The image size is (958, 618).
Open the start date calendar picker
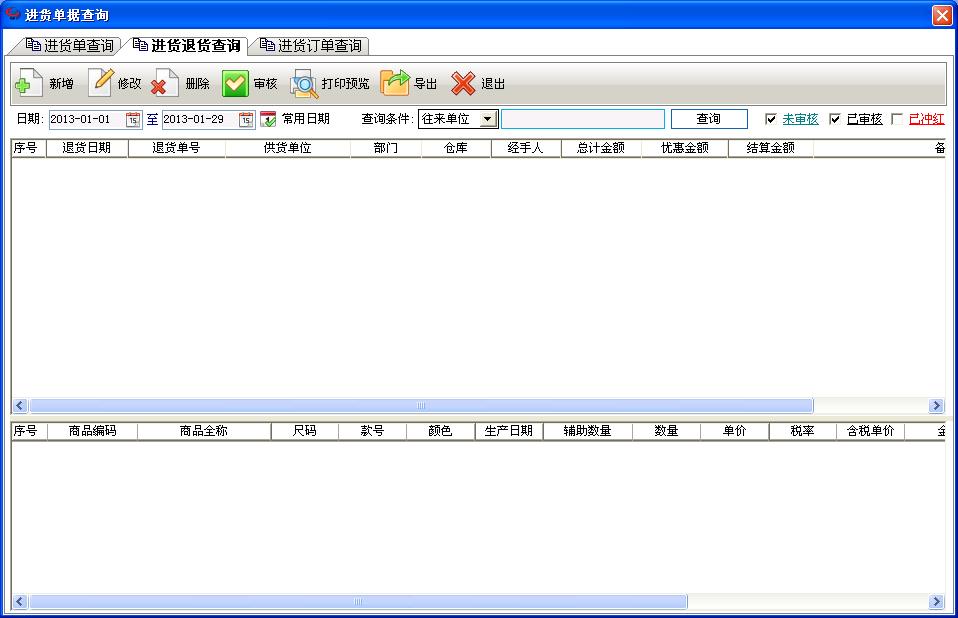tap(133, 120)
